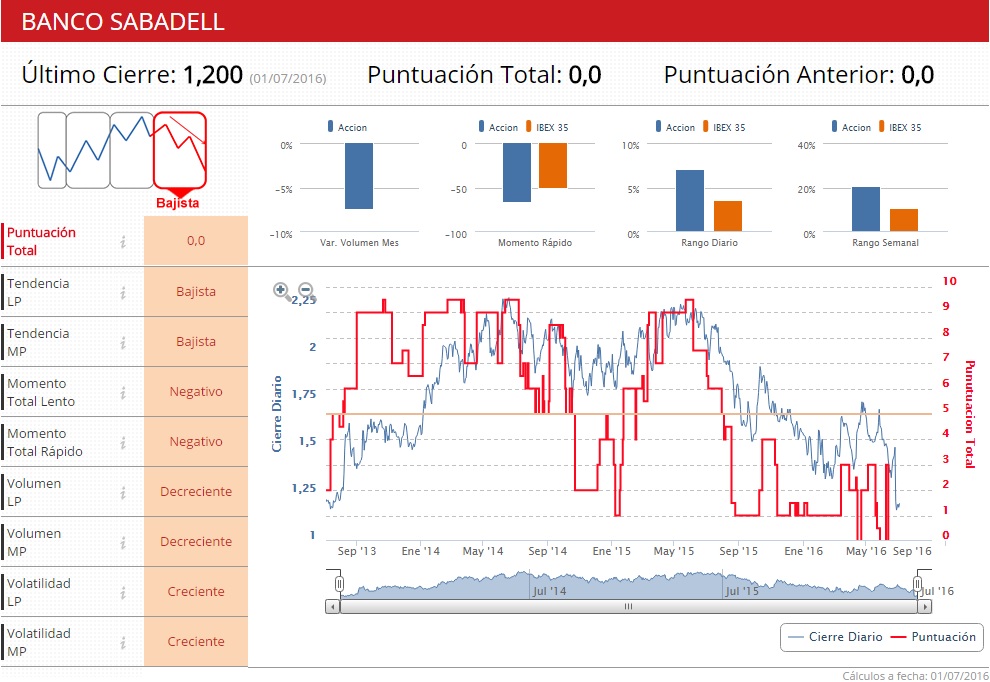Click orange IBEX 35 bar in Momento Rápido
Image resolution: width=990 pixels, height=682 pixels.
pyautogui.click(x=553, y=165)
